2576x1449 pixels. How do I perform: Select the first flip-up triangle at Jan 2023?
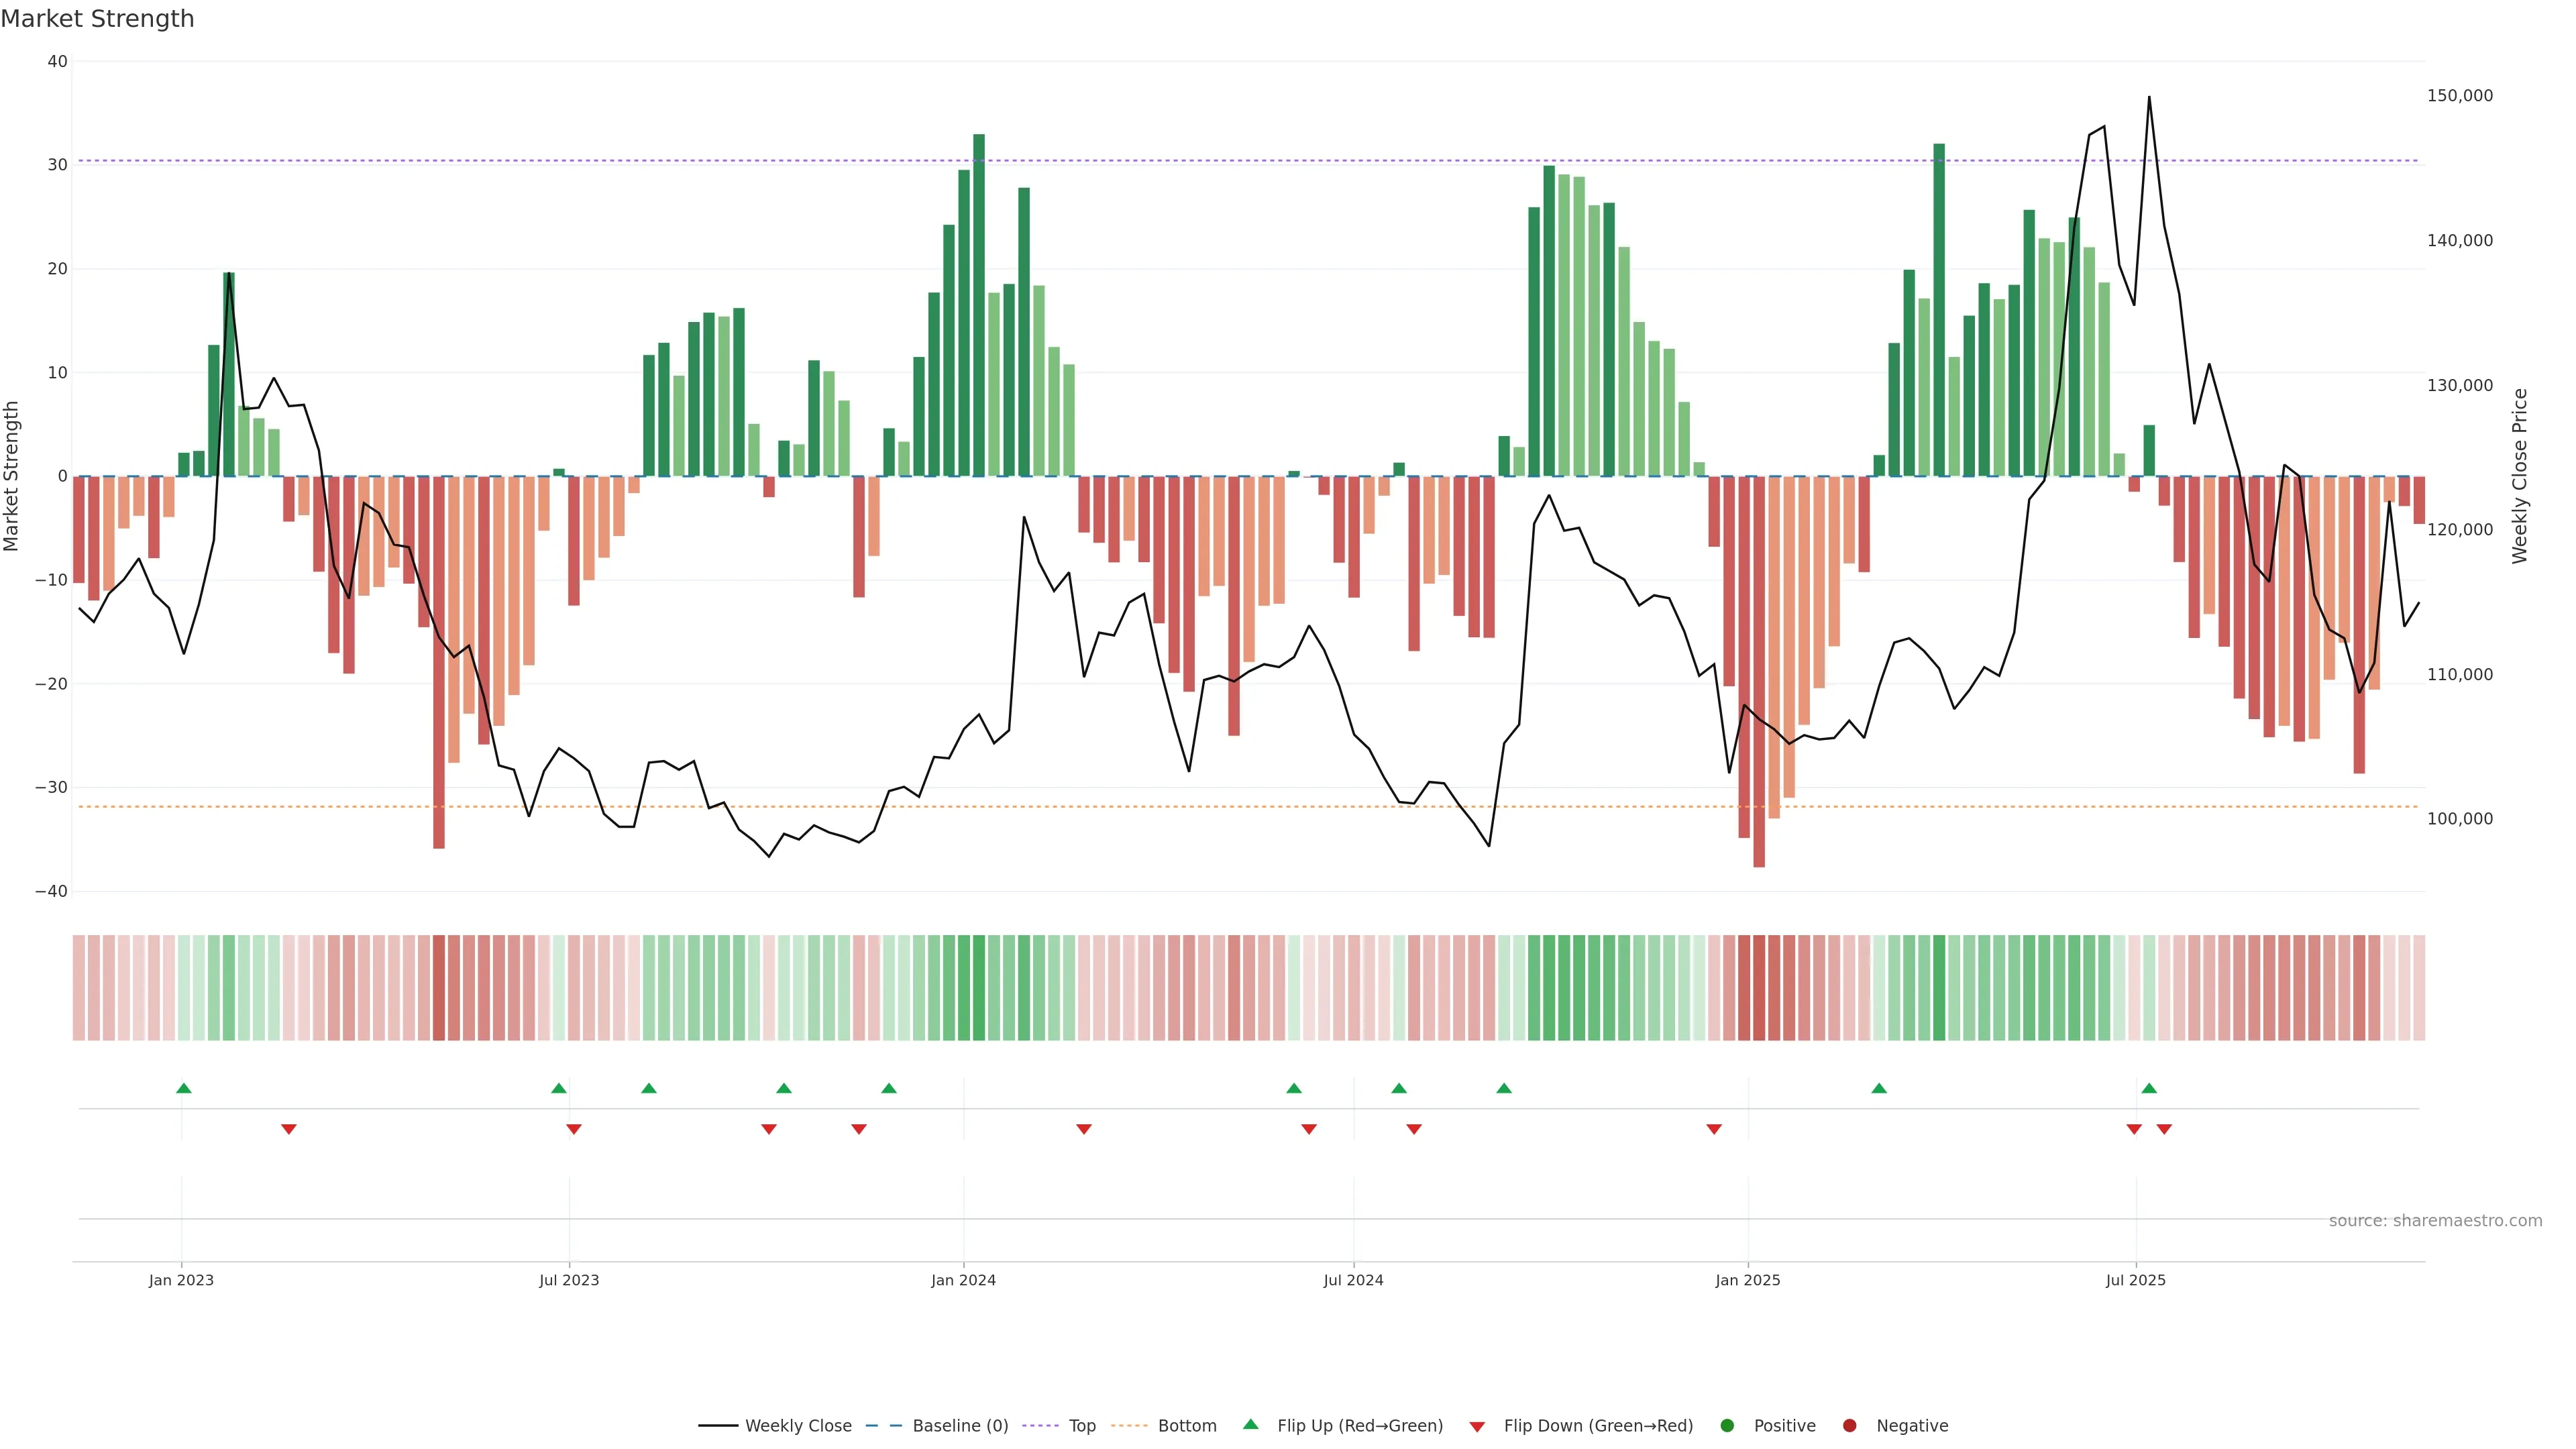pos(184,1088)
